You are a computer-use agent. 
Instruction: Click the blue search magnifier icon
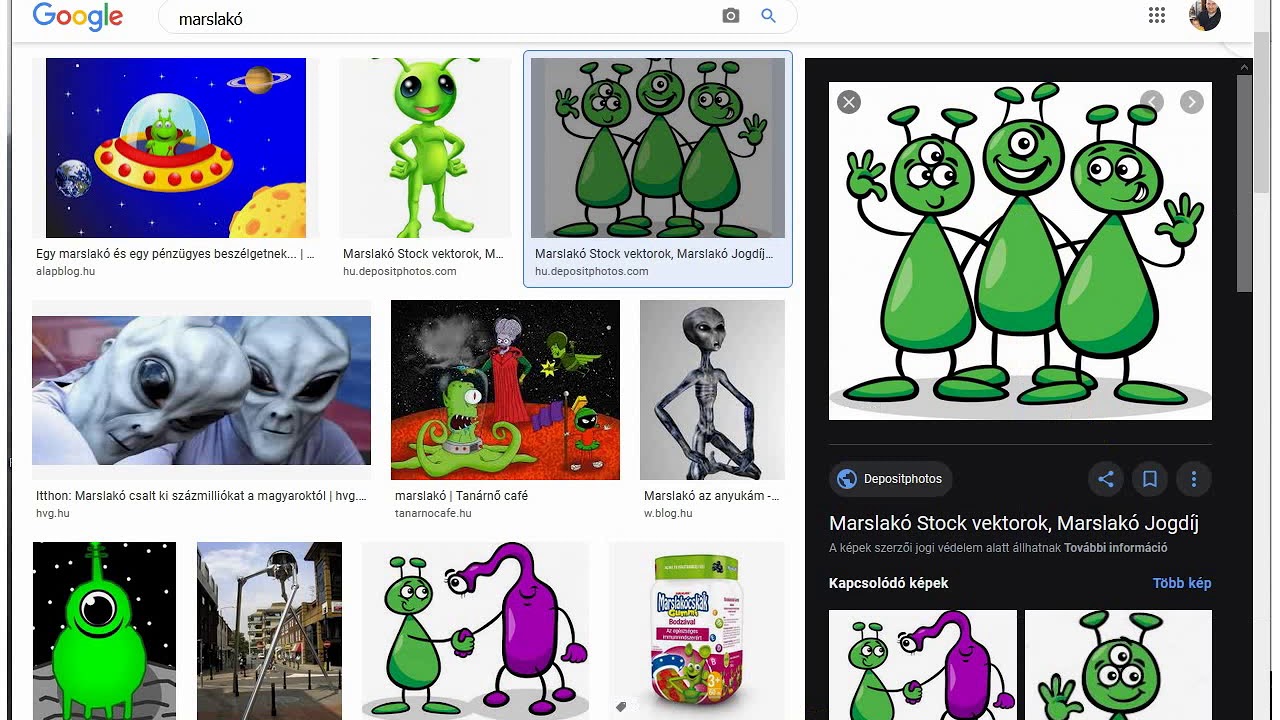point(768,16)
